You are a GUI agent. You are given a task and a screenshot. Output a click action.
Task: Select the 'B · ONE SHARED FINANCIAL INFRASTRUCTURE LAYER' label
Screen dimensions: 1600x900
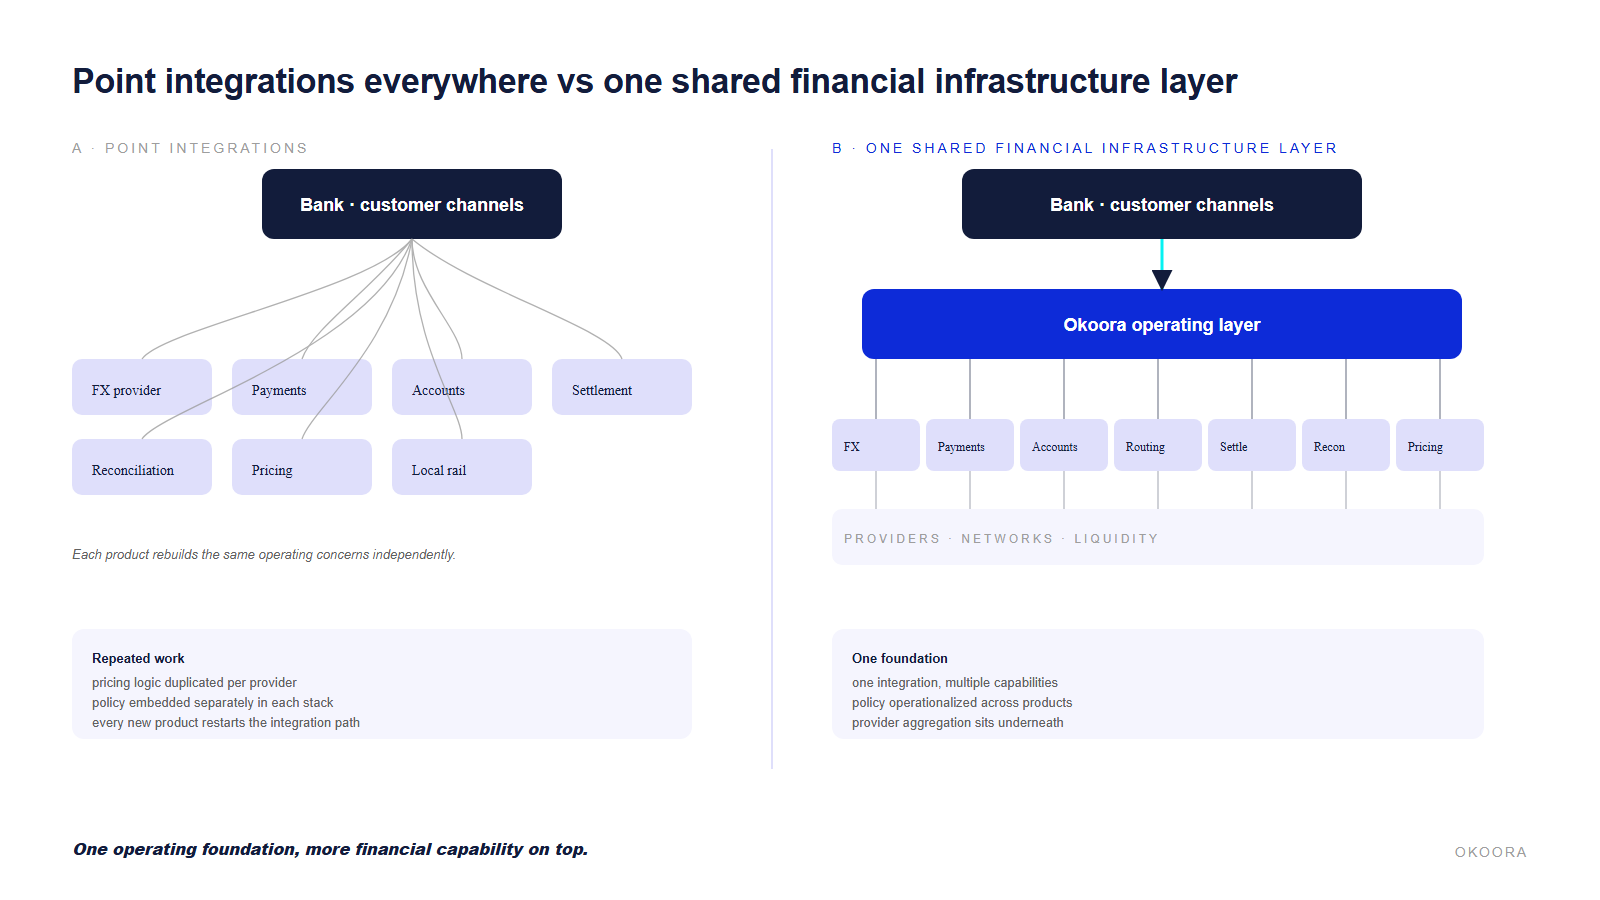point(1085,148)
